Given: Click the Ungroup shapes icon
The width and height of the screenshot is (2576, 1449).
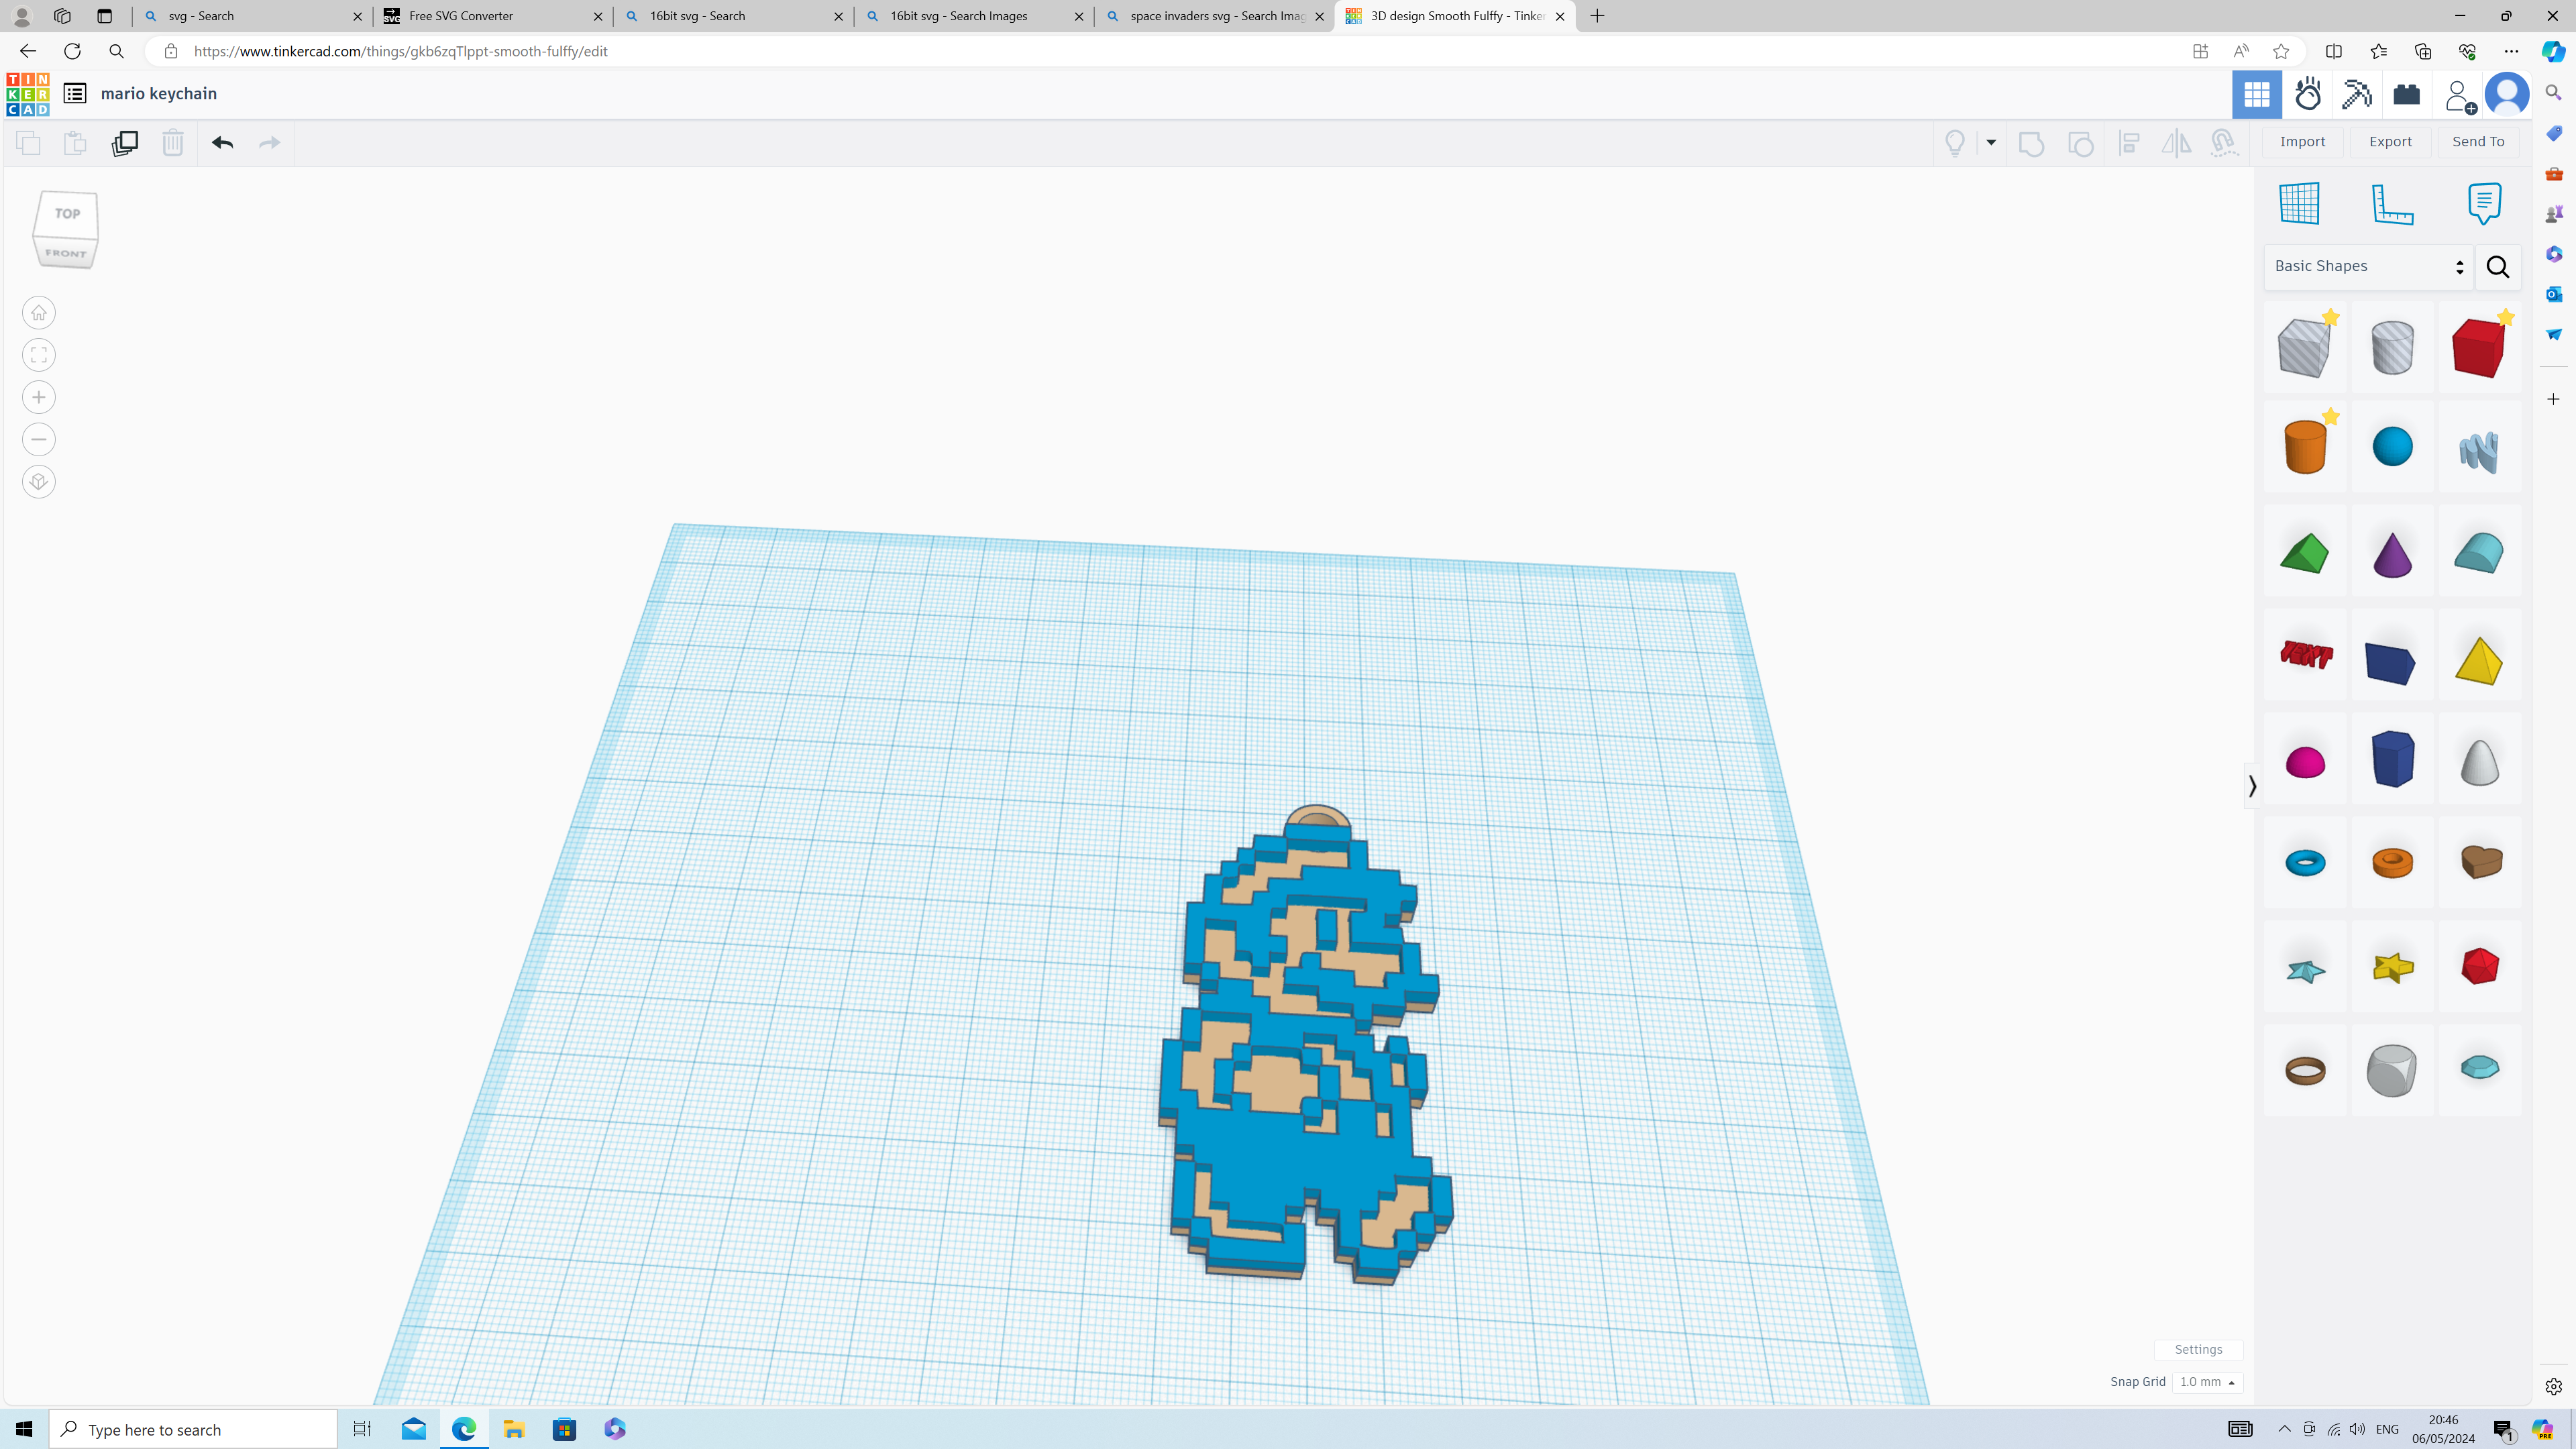Looking at the screenshot, I should click(2080, 143).
